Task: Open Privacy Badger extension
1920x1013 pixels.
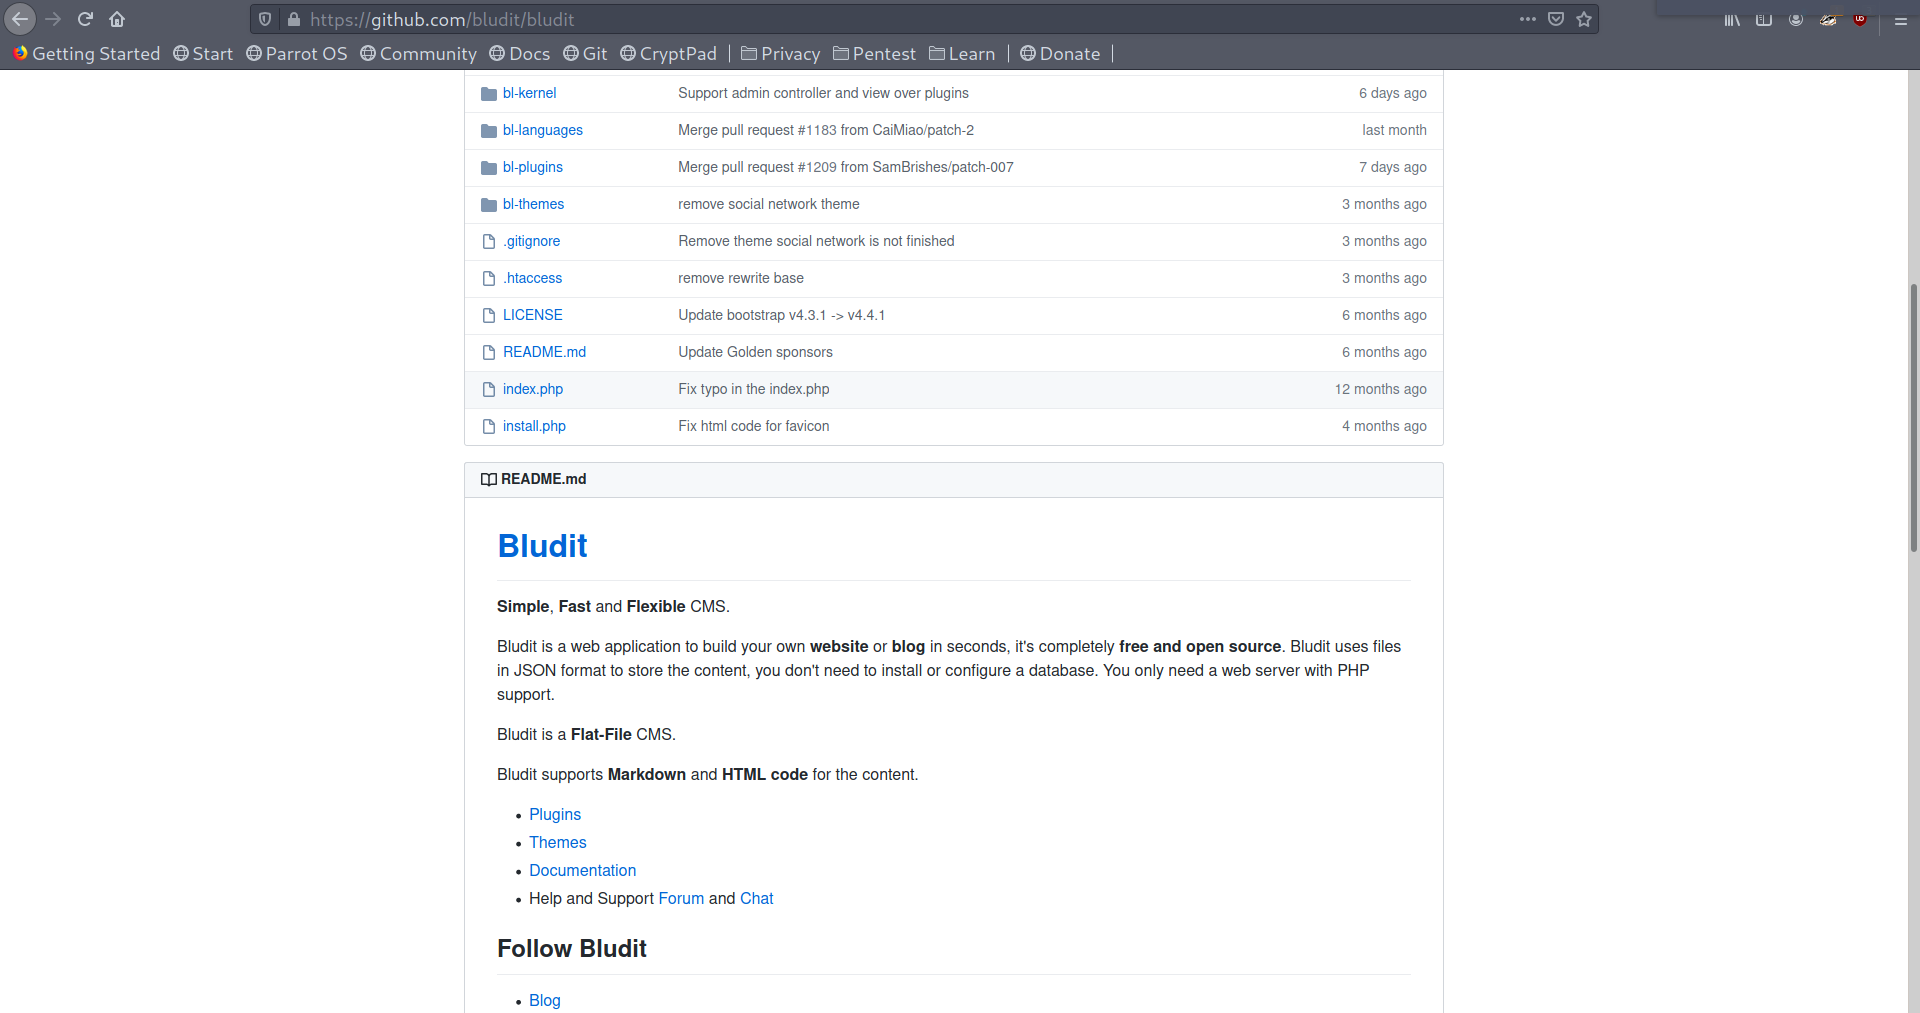Action: (1828, 20)
